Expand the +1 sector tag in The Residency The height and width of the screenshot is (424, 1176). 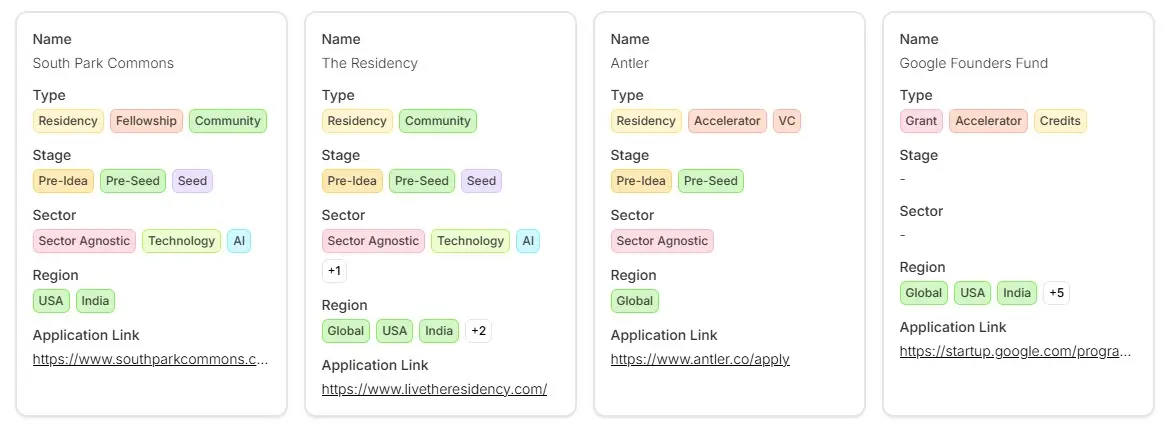pos(334,271)
